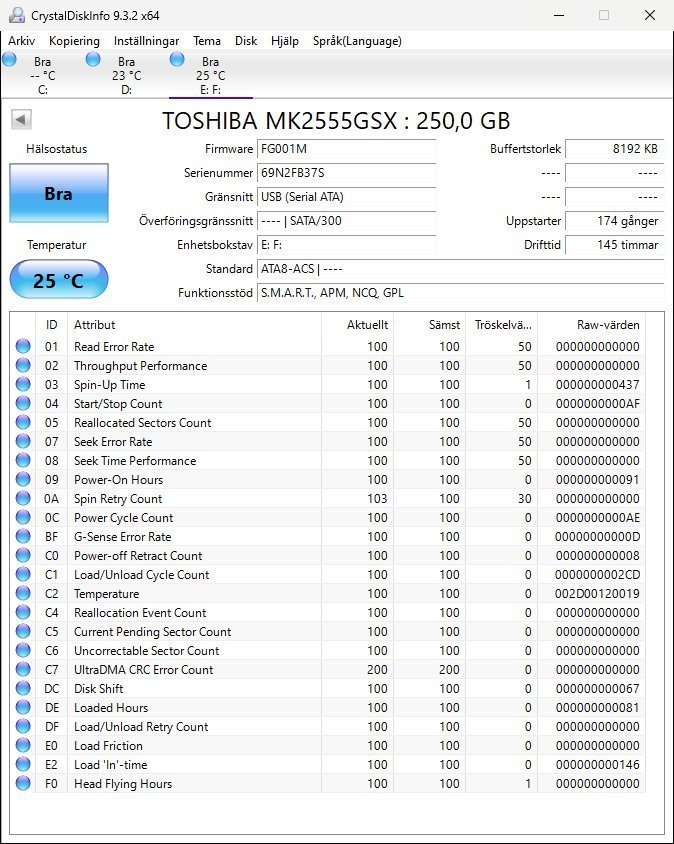This screenshot has height=844, width=674.
Task: Select the C: drive status orb
Action: tap(10, 60)
